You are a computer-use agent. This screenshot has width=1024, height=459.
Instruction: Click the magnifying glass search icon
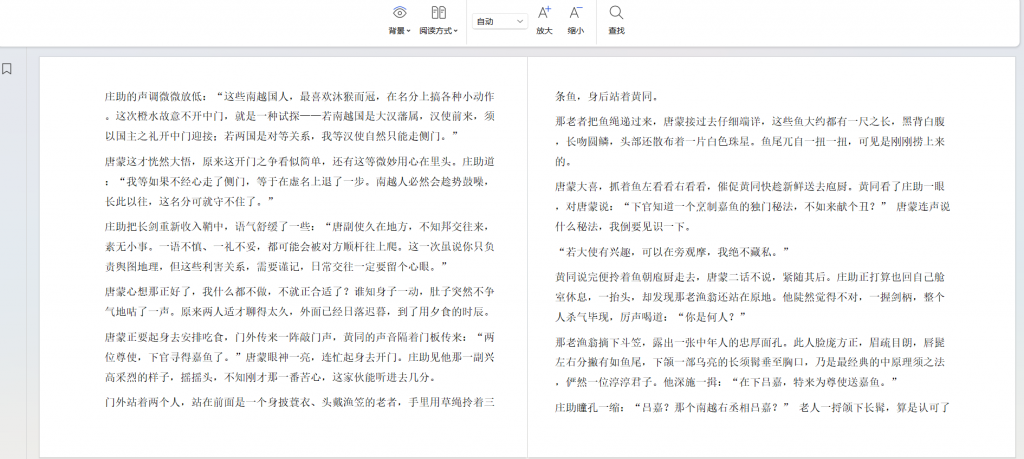coord(616,13)
